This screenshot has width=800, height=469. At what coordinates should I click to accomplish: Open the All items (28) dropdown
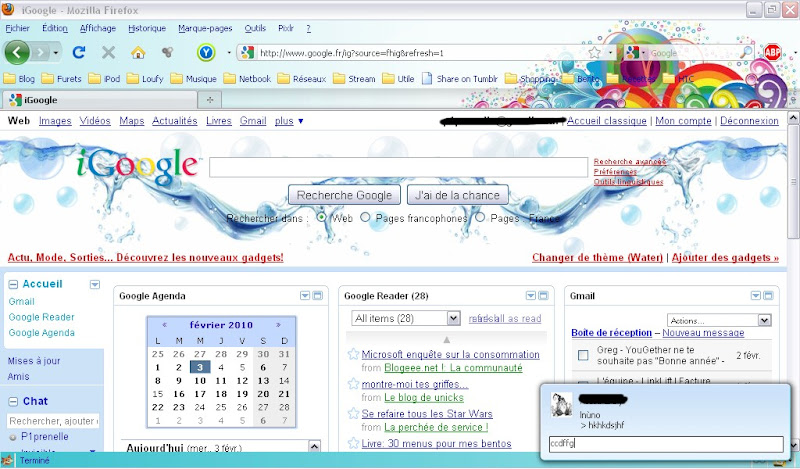(406, 318)
